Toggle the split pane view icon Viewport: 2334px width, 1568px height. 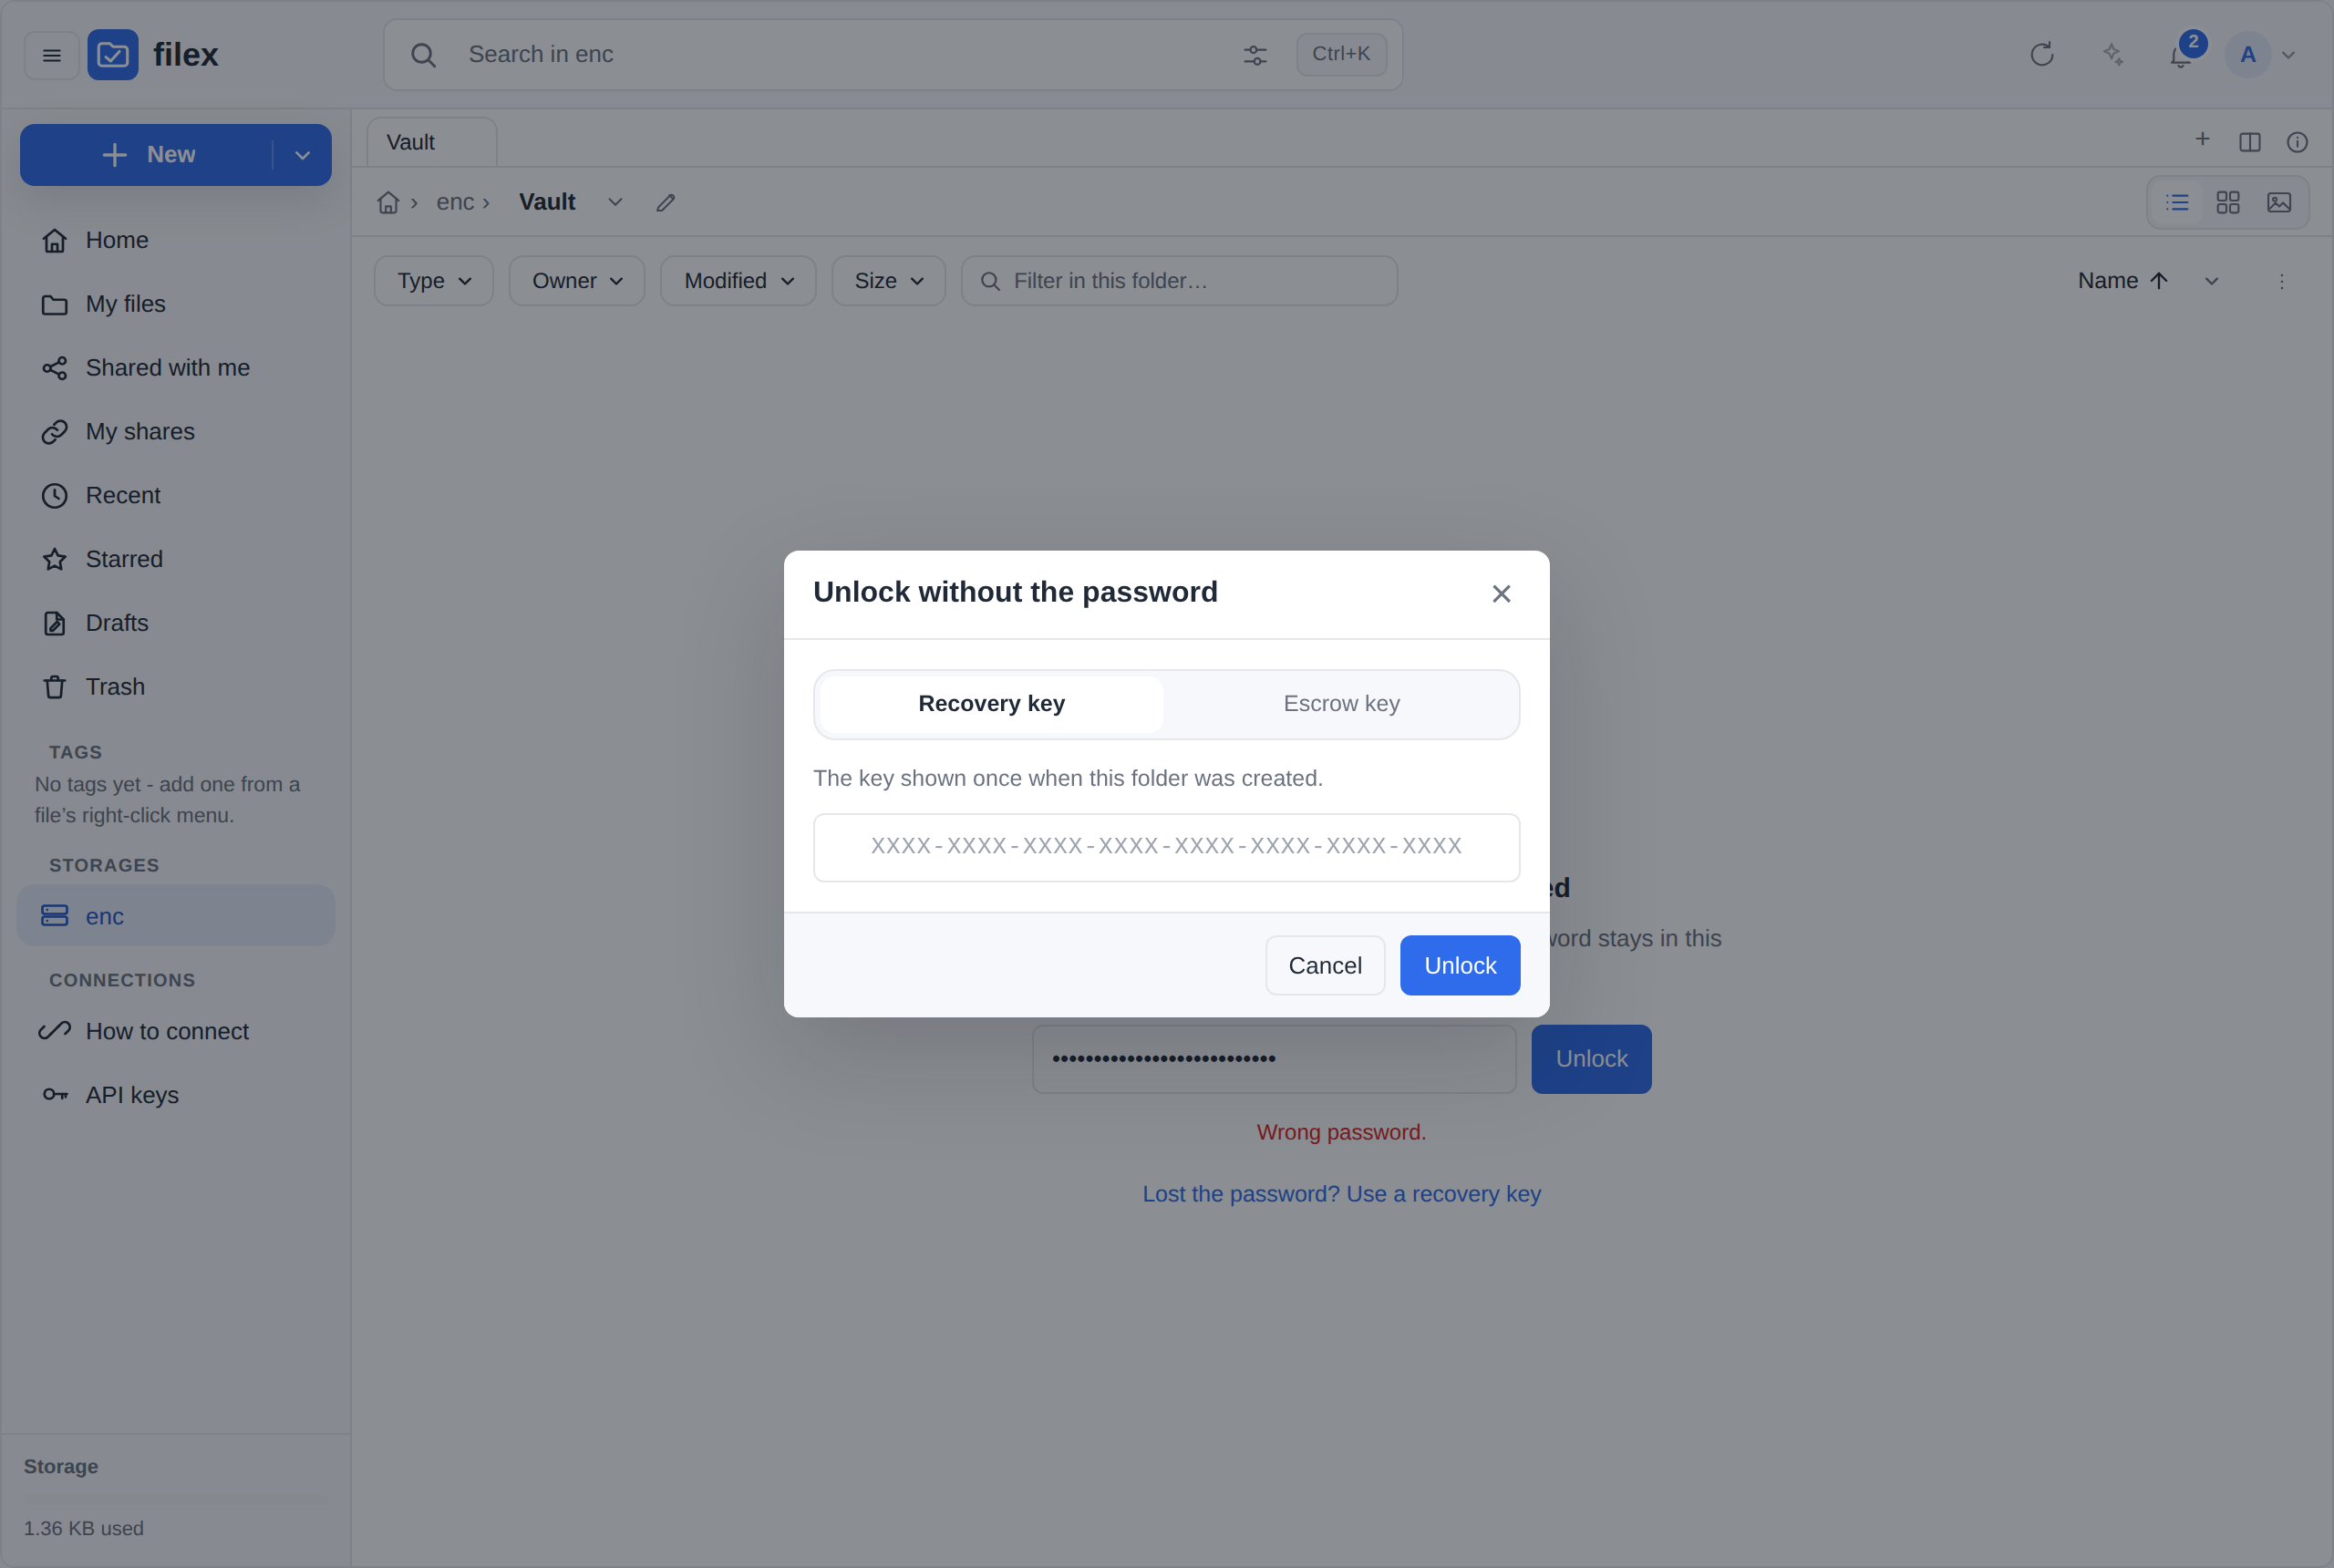point(2250,142)
